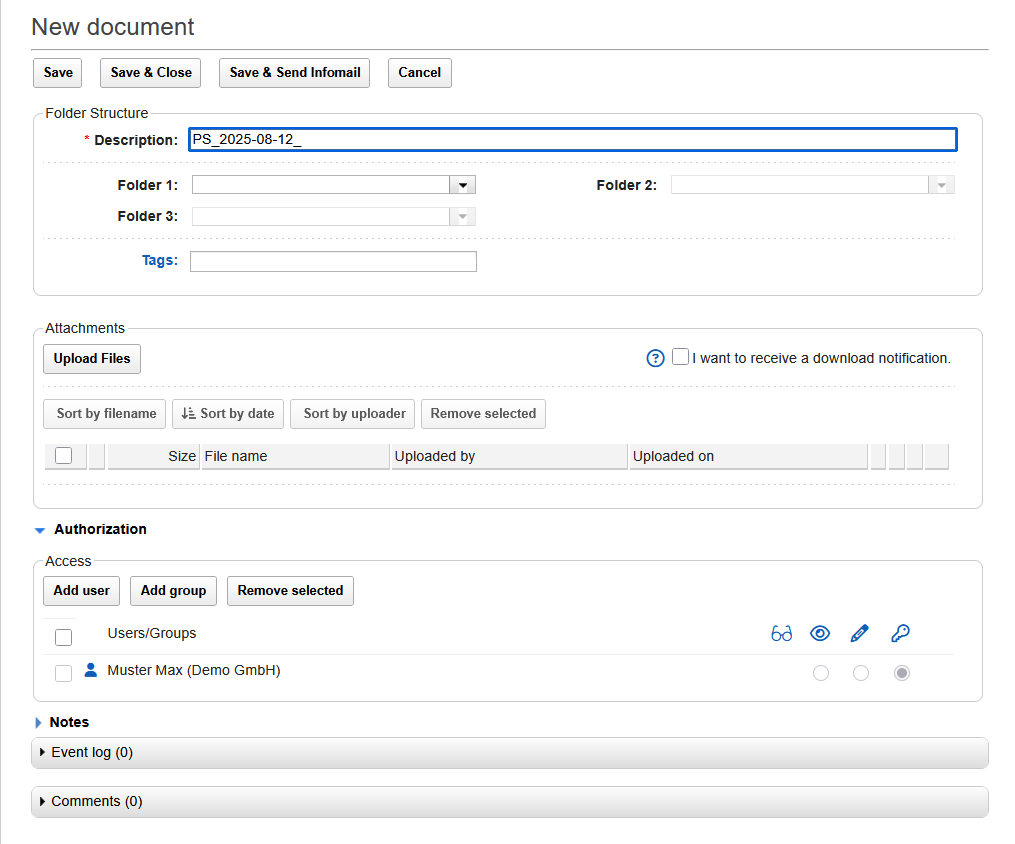Screen dimensions: 1015x844
Task: Click the pencil edit-permission icon
Action: 859,633
